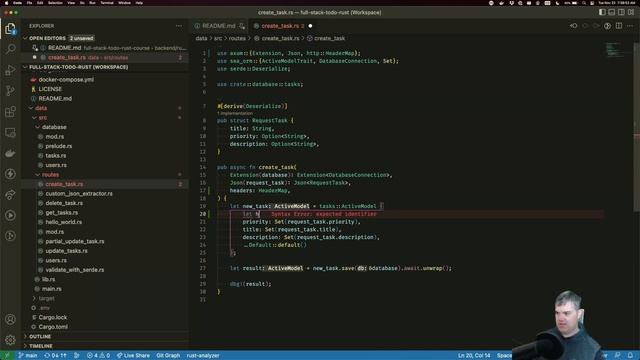This screenshot has width=640, height=360.
Task: Open Git Graph from status bar
Action: pos(168,356)
